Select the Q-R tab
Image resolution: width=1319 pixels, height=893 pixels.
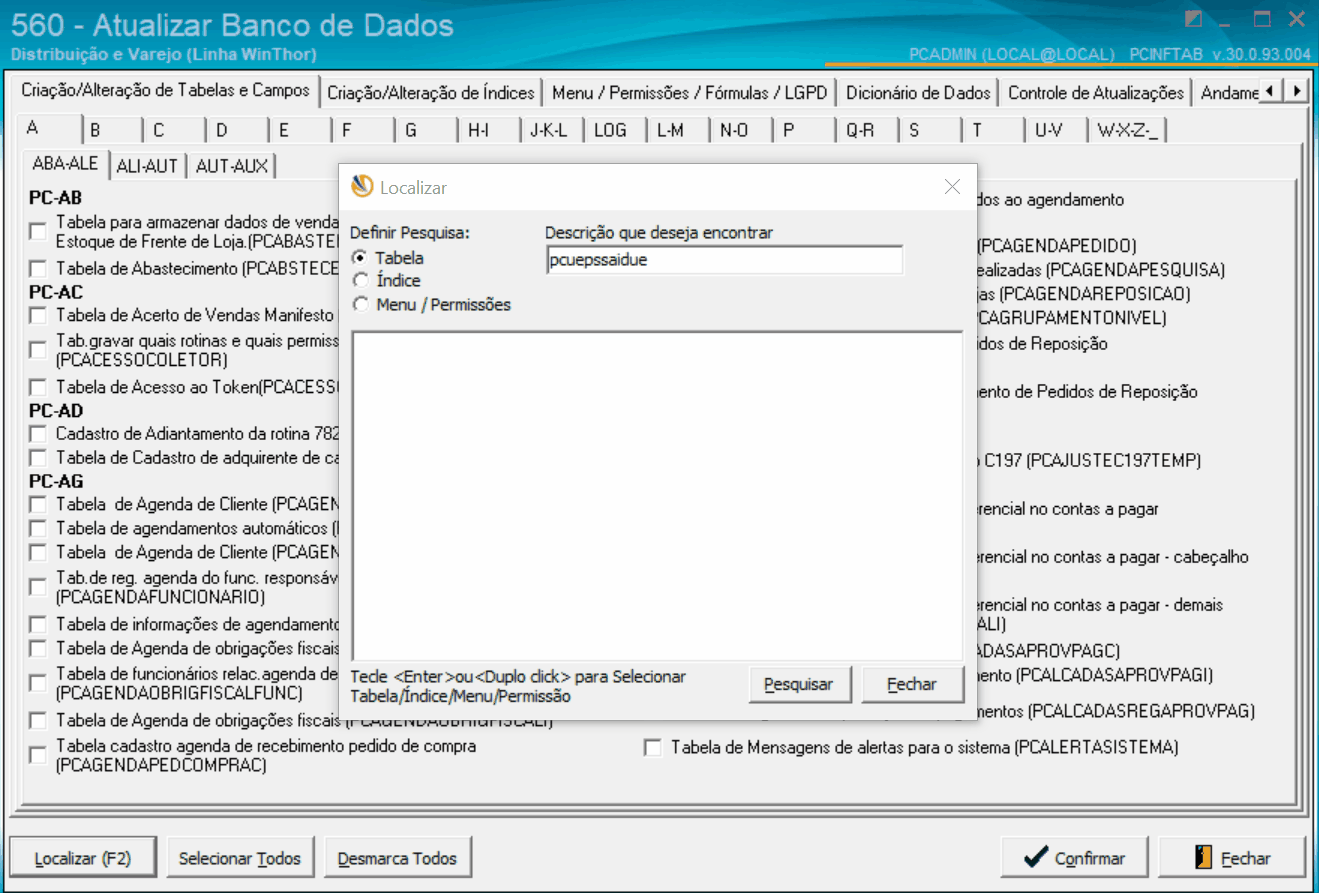tap(867, 130)
